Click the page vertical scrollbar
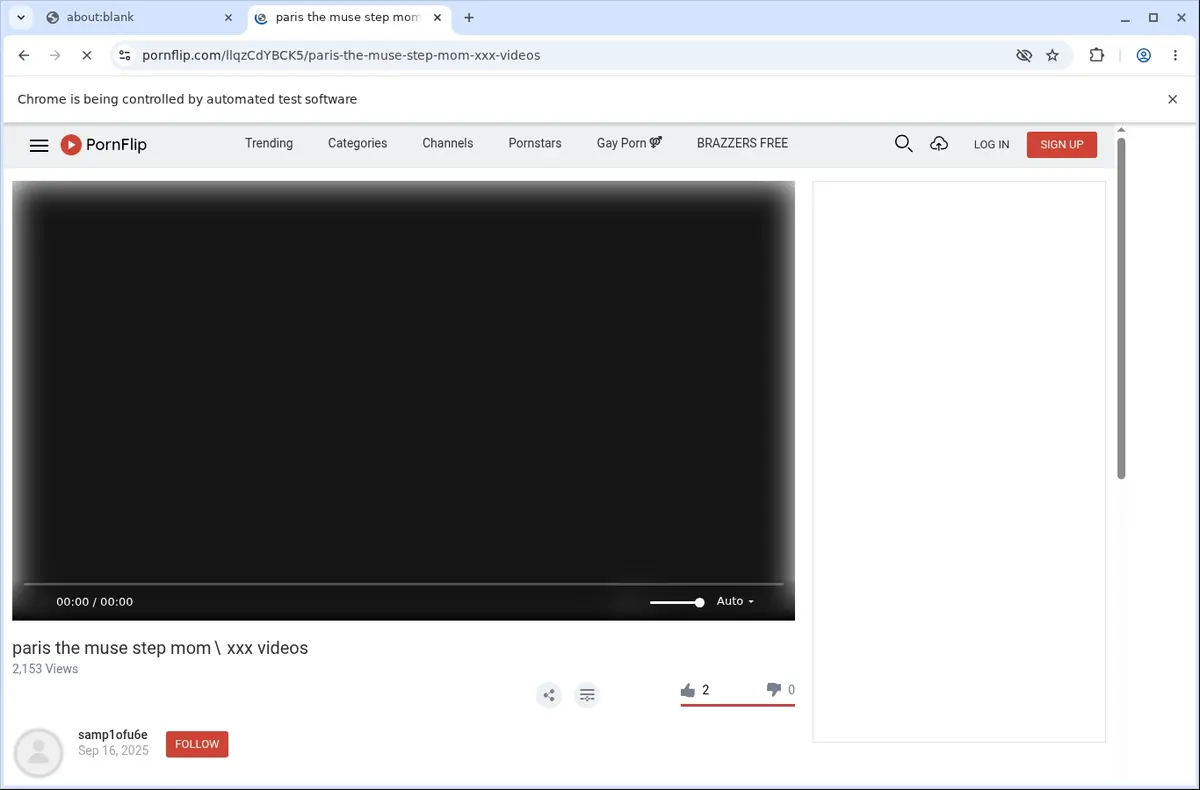This screenshot has width=1200, height=790. (1121, 308)
